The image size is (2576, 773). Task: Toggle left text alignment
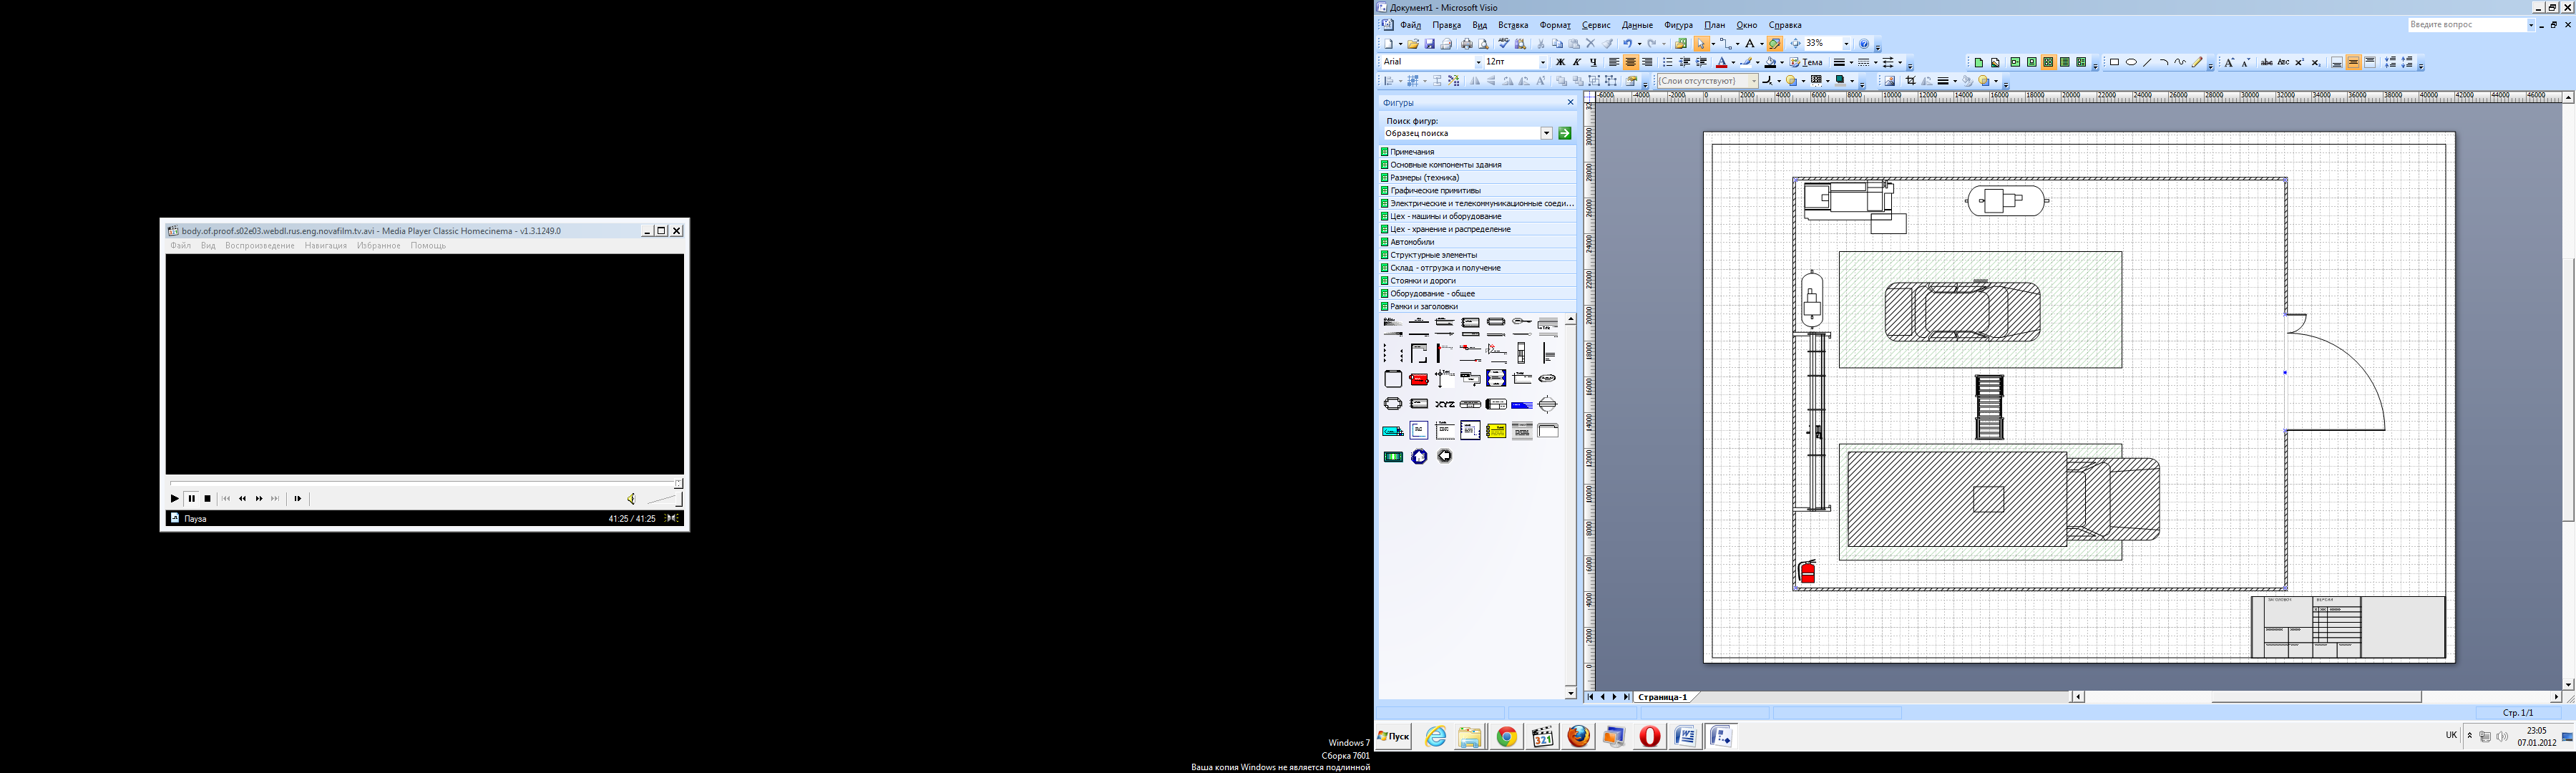(x=1615, y=62)
